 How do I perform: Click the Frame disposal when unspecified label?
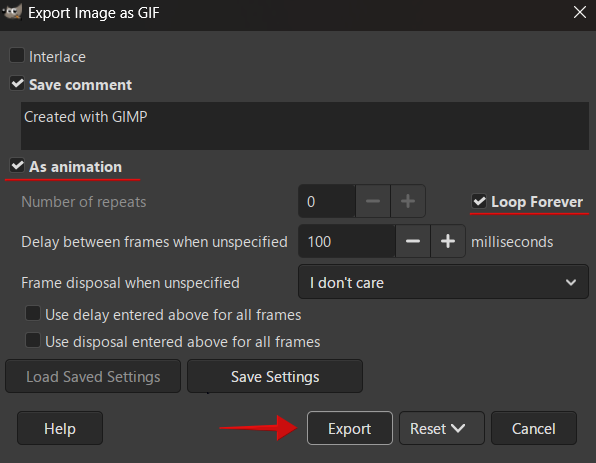[130, 283]
